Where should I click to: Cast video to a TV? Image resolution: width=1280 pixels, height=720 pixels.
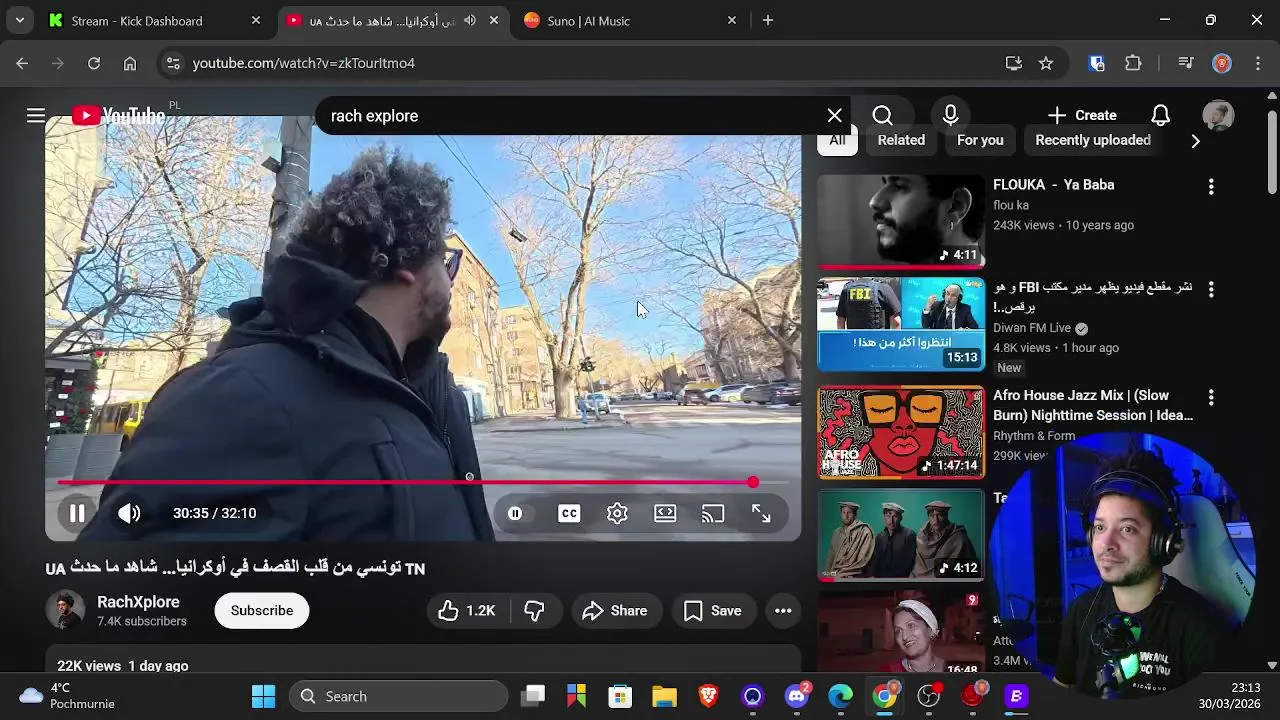pos(713,513)
